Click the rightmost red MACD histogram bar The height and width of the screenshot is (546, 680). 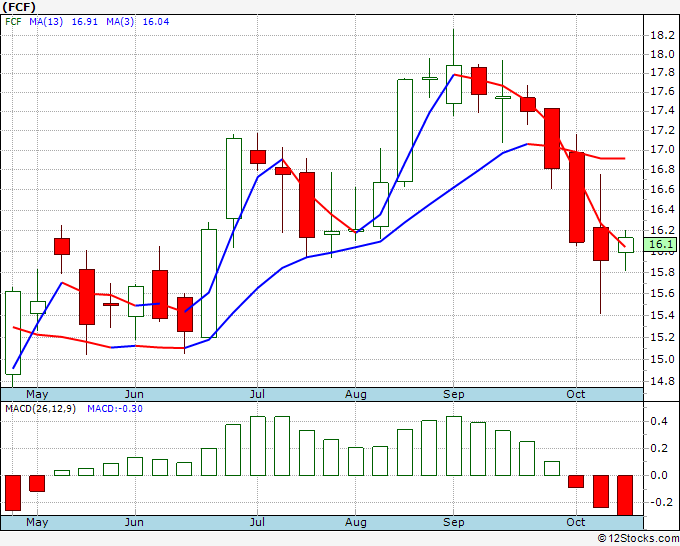click(x=625, y=495)
